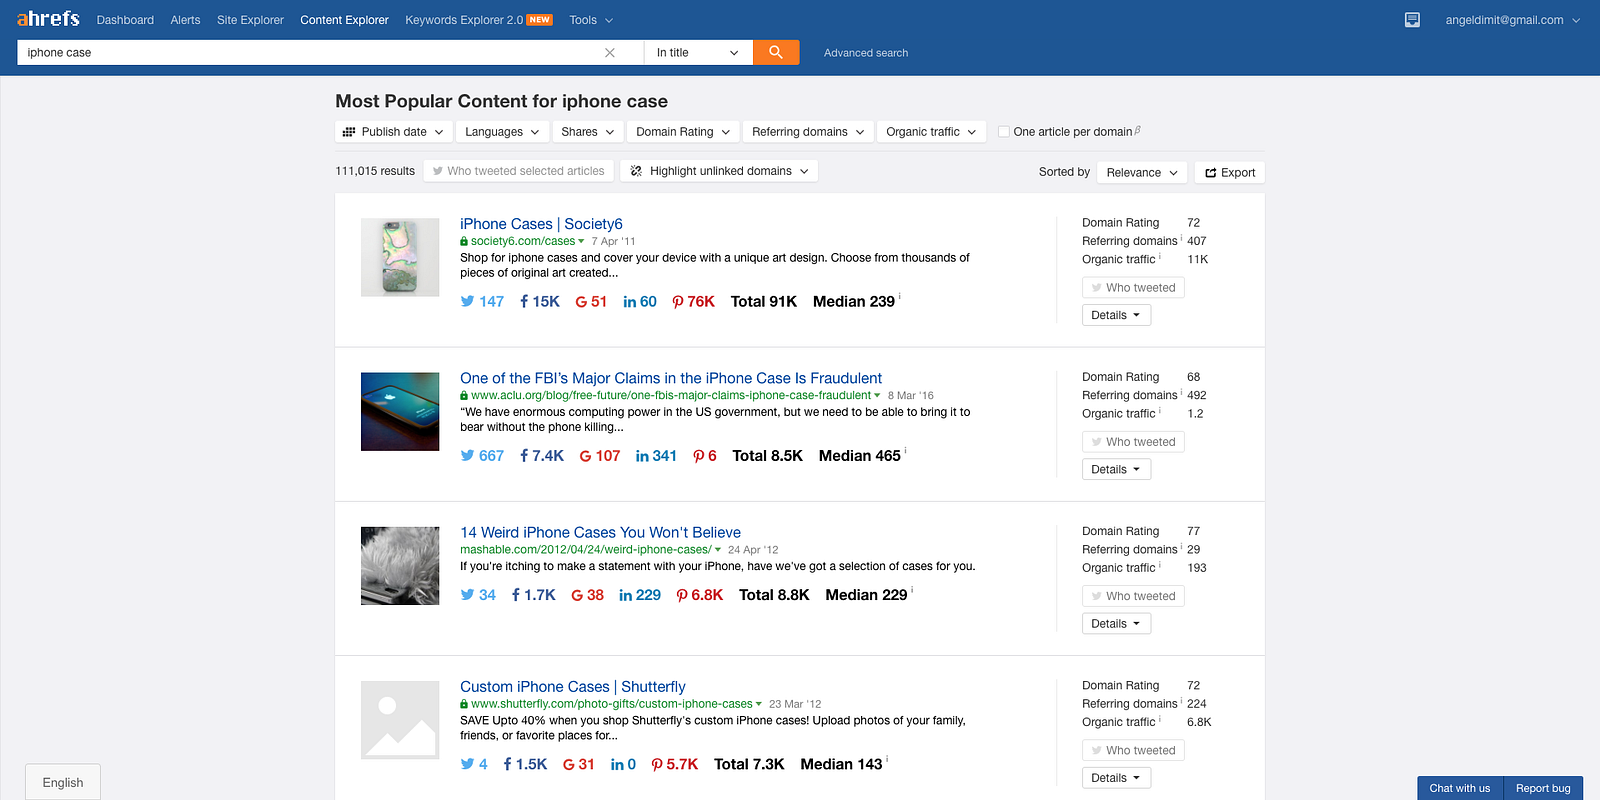Expand mashable.com URL dropdown arrow
This screenshot has height=800, width=1600.
coord(718,550)
